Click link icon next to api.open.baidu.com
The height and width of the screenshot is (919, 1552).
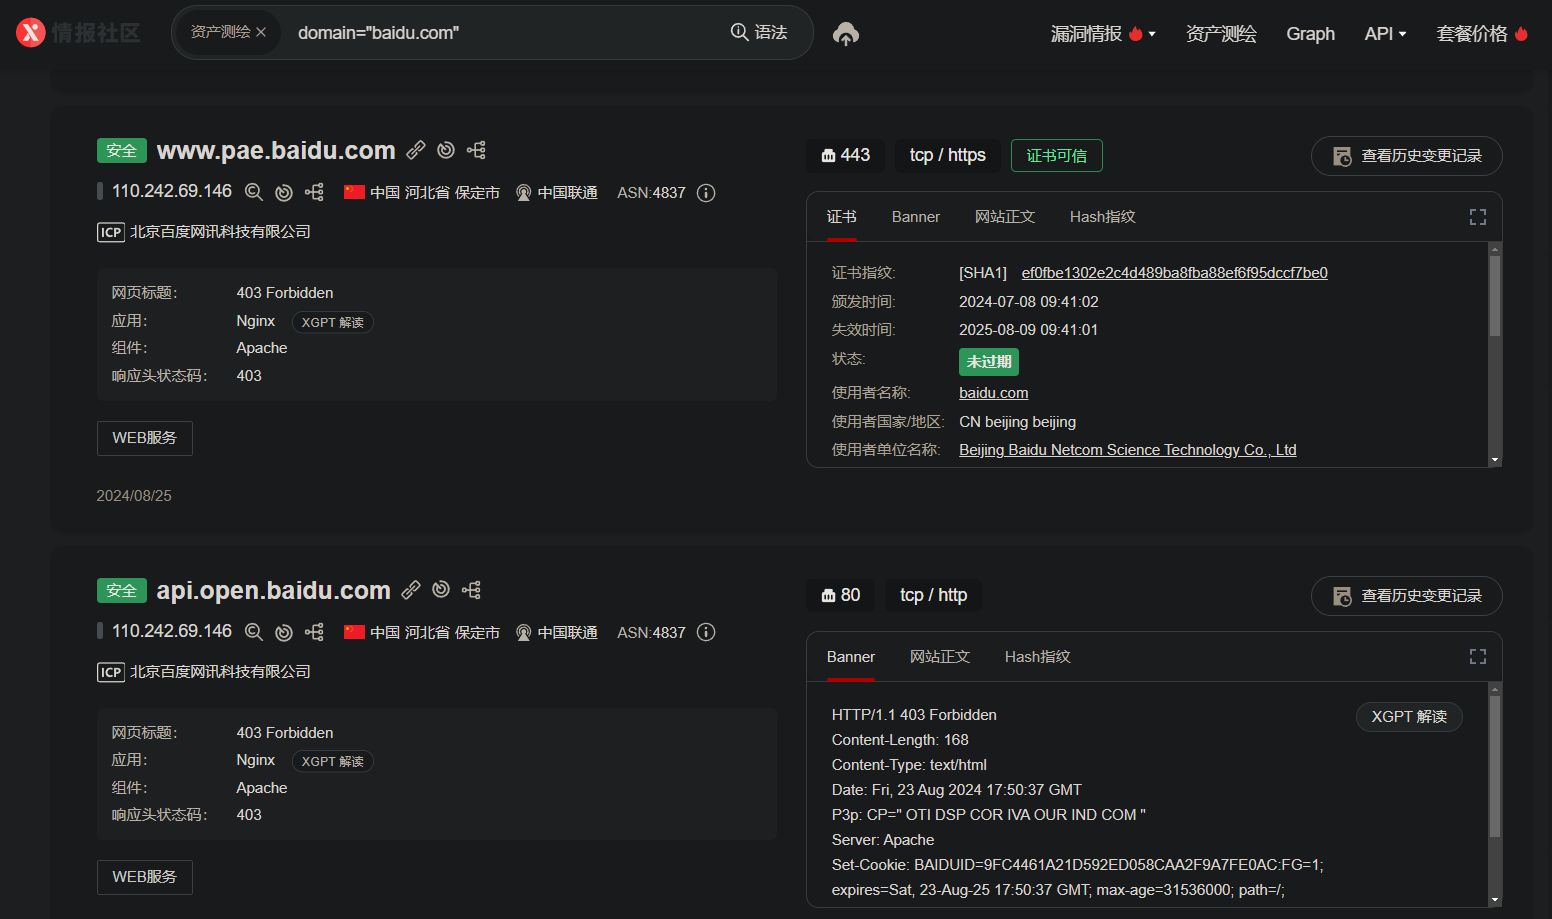pyautogui.click(x=411, y=590)
